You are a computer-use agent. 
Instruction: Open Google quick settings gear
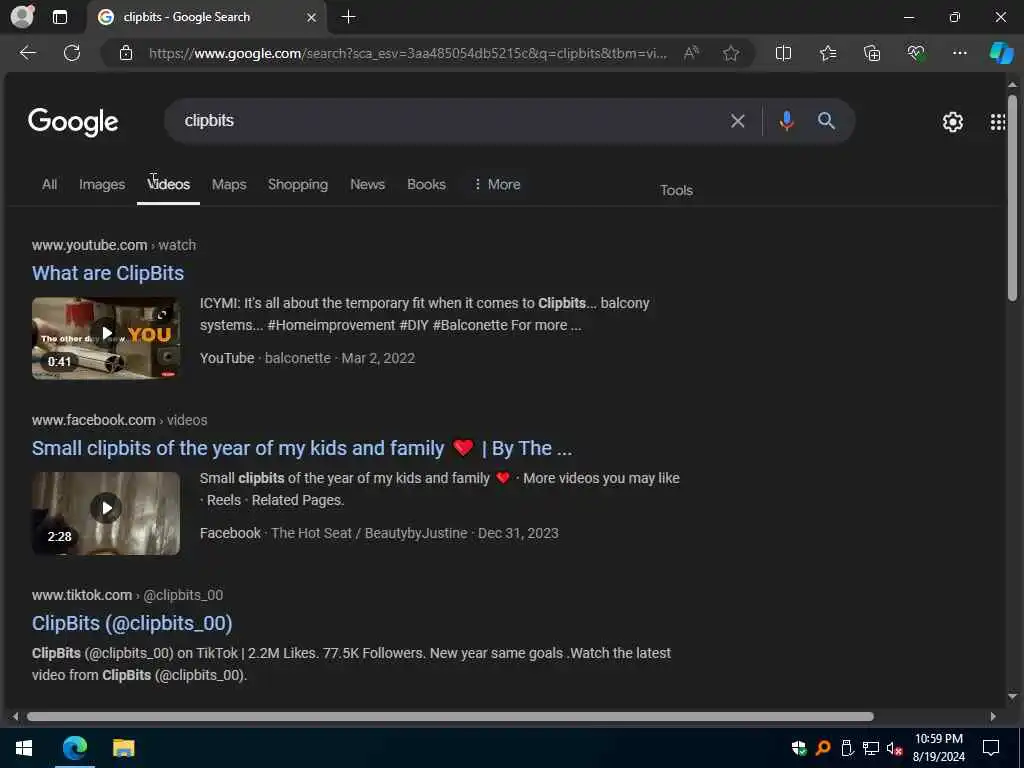tap(952, 121)
